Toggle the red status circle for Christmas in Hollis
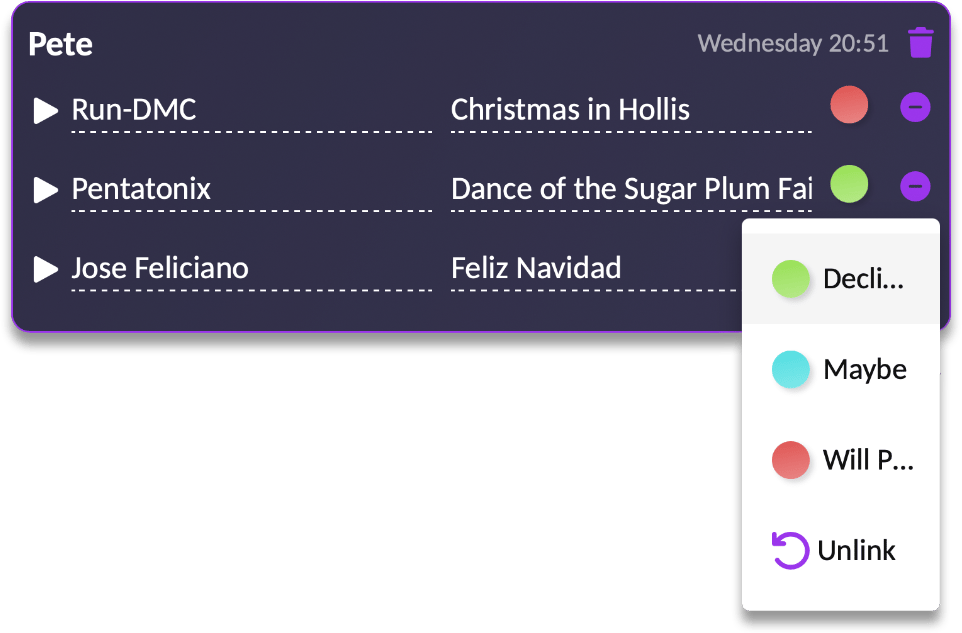 coord(849,104)
